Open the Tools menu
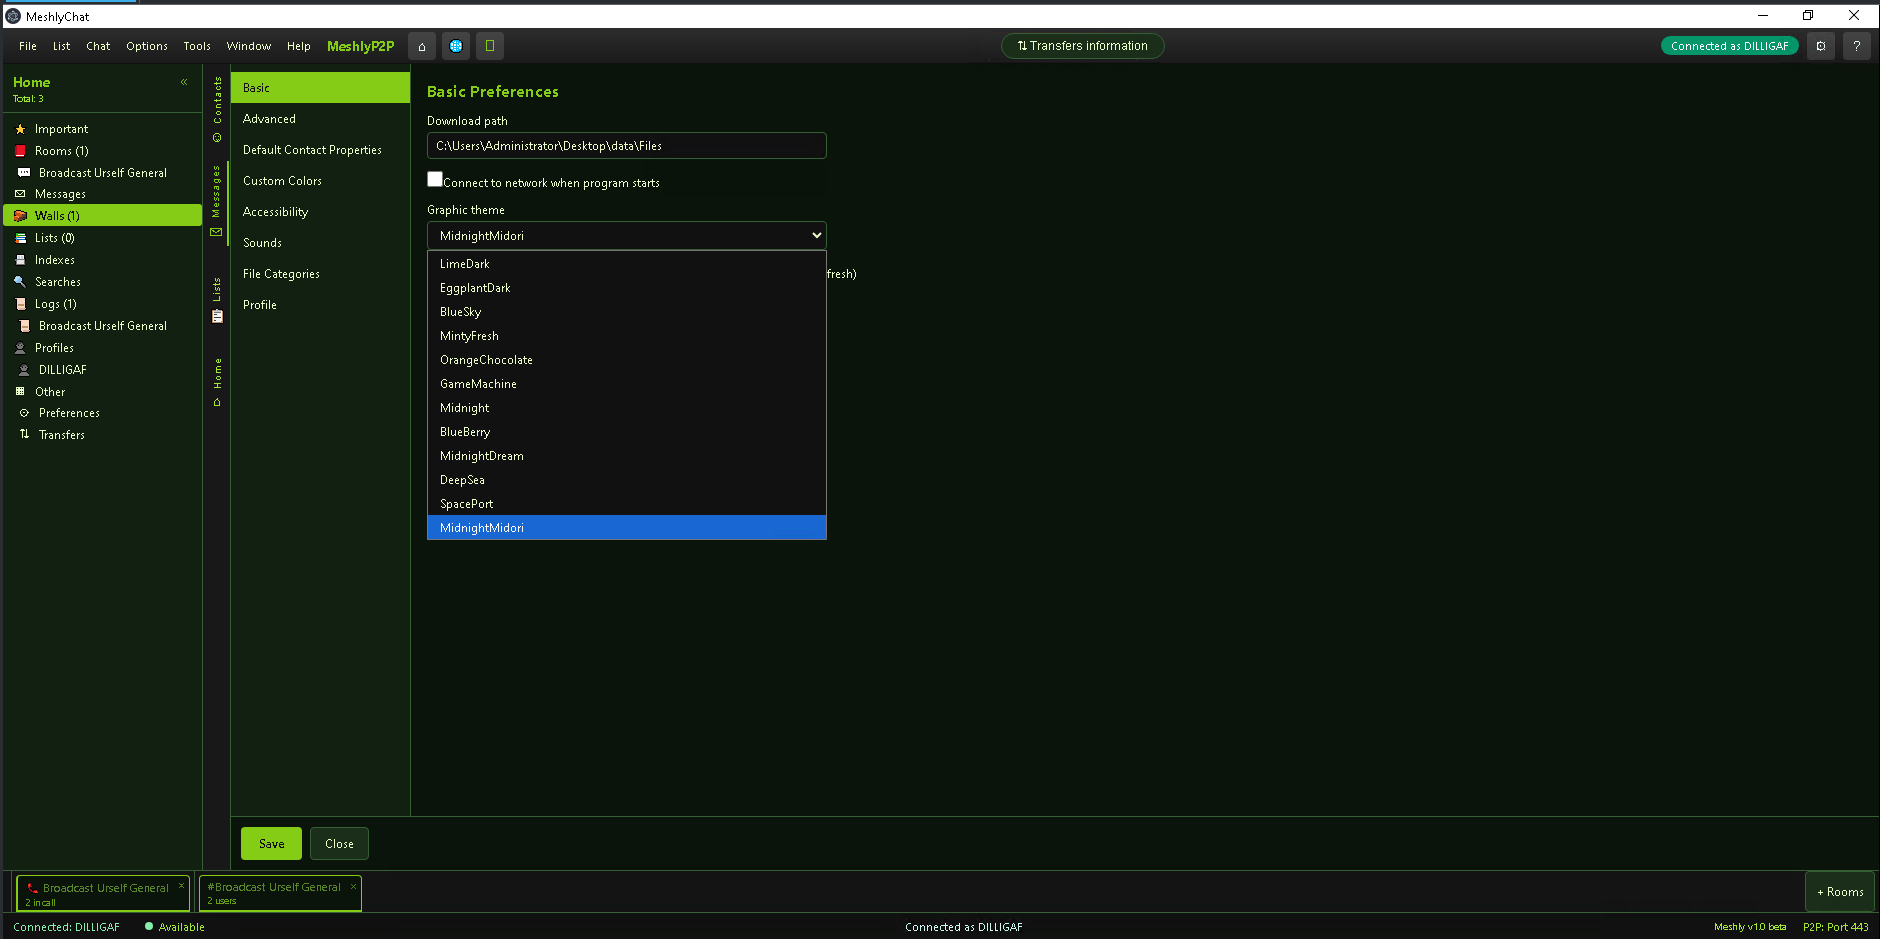 coord(197,46)
